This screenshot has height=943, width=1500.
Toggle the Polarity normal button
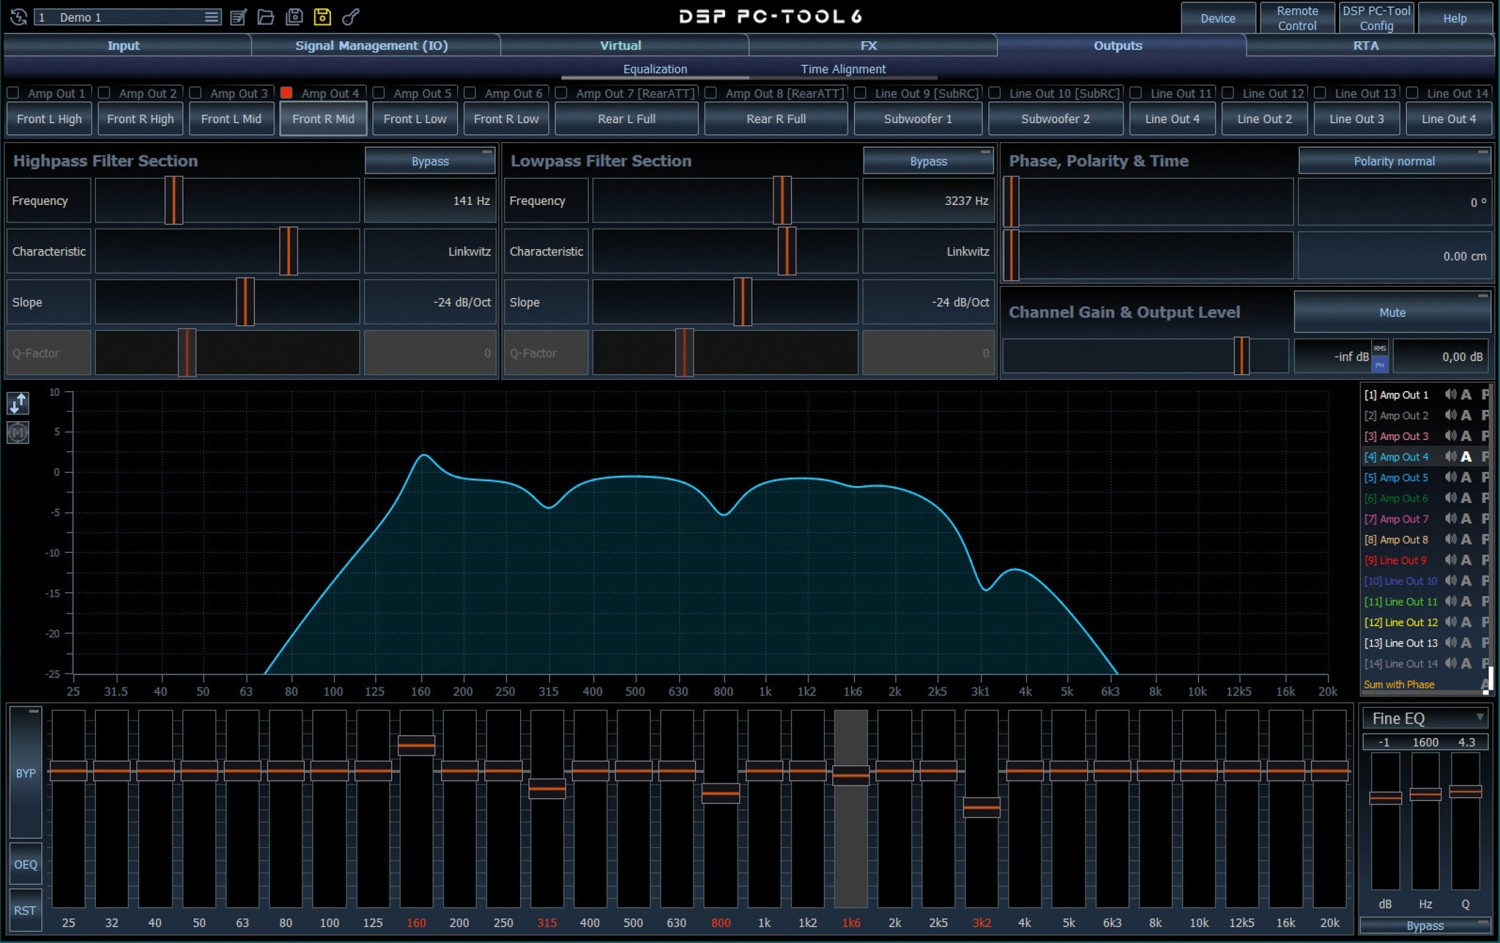(x=1394, y=161)
